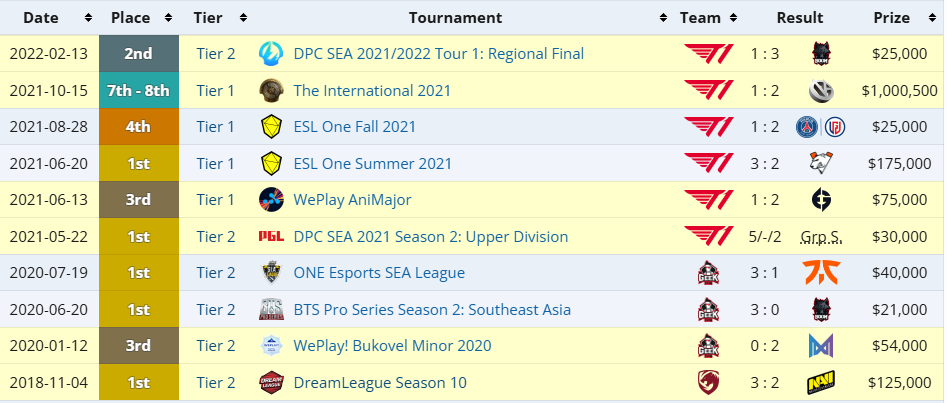Click the WePlay AniMajor tournament icon

(271, 200)
